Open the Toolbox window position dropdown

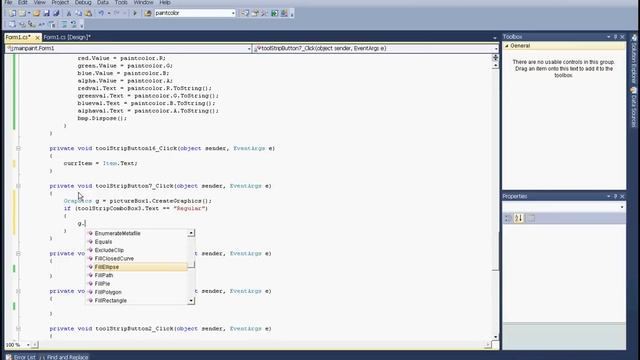tap(609, 37)
